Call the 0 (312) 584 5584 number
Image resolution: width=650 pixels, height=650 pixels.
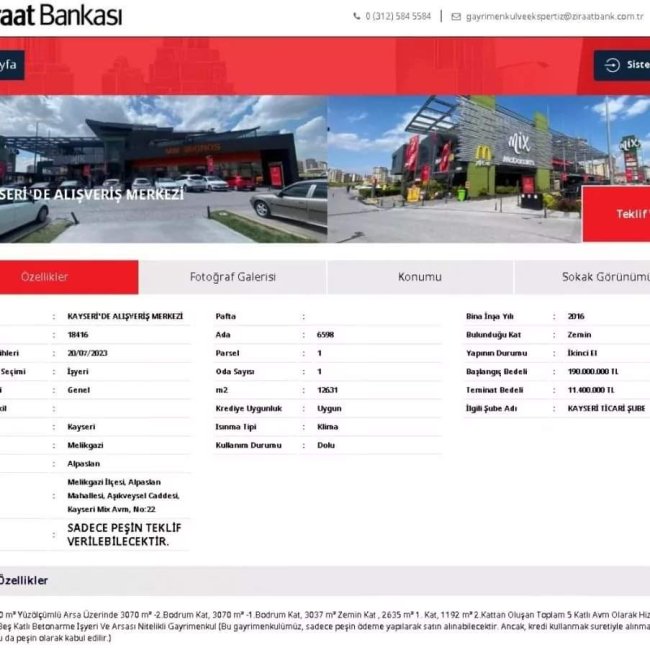tap(398, 16)
